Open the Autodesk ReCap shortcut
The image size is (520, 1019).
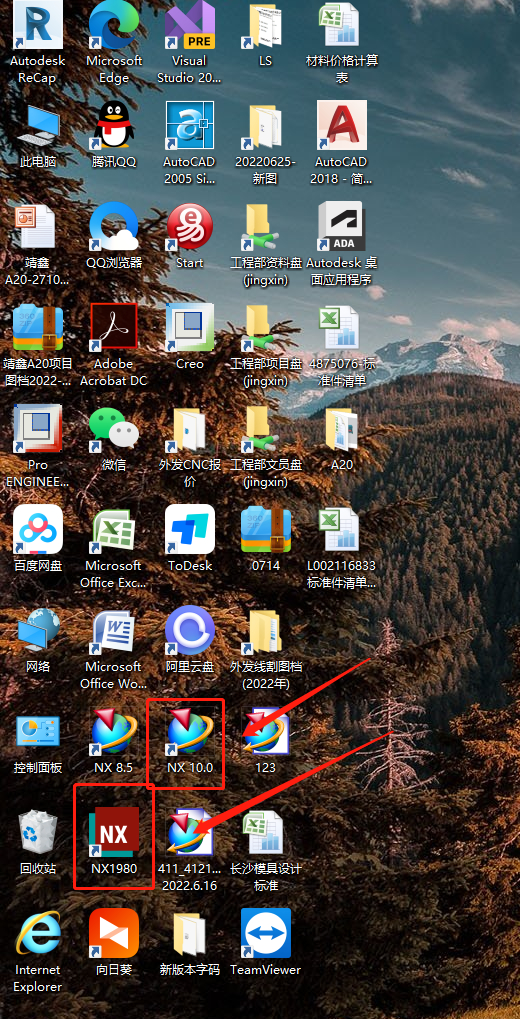38,26
